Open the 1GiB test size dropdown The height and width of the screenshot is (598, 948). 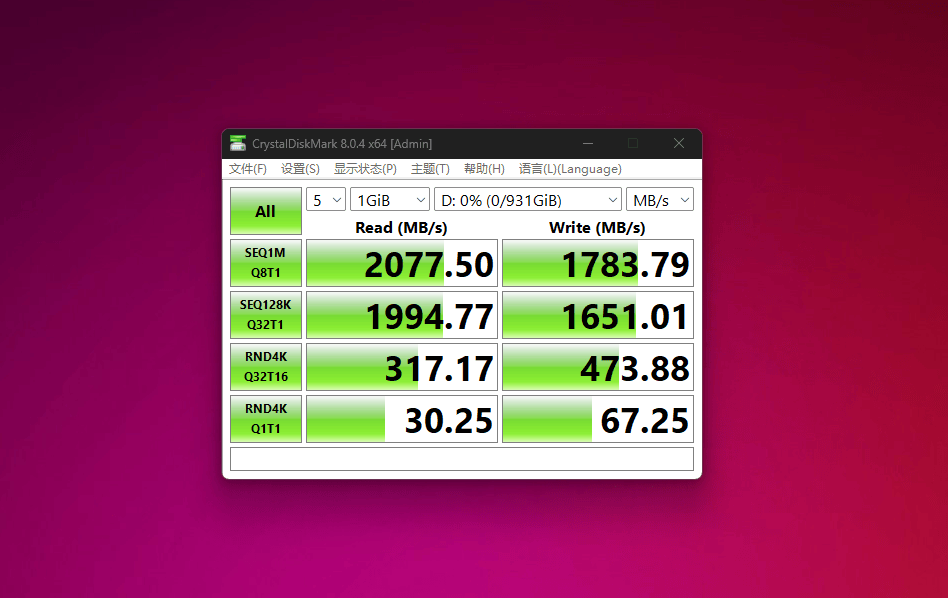tap(390, 200)
